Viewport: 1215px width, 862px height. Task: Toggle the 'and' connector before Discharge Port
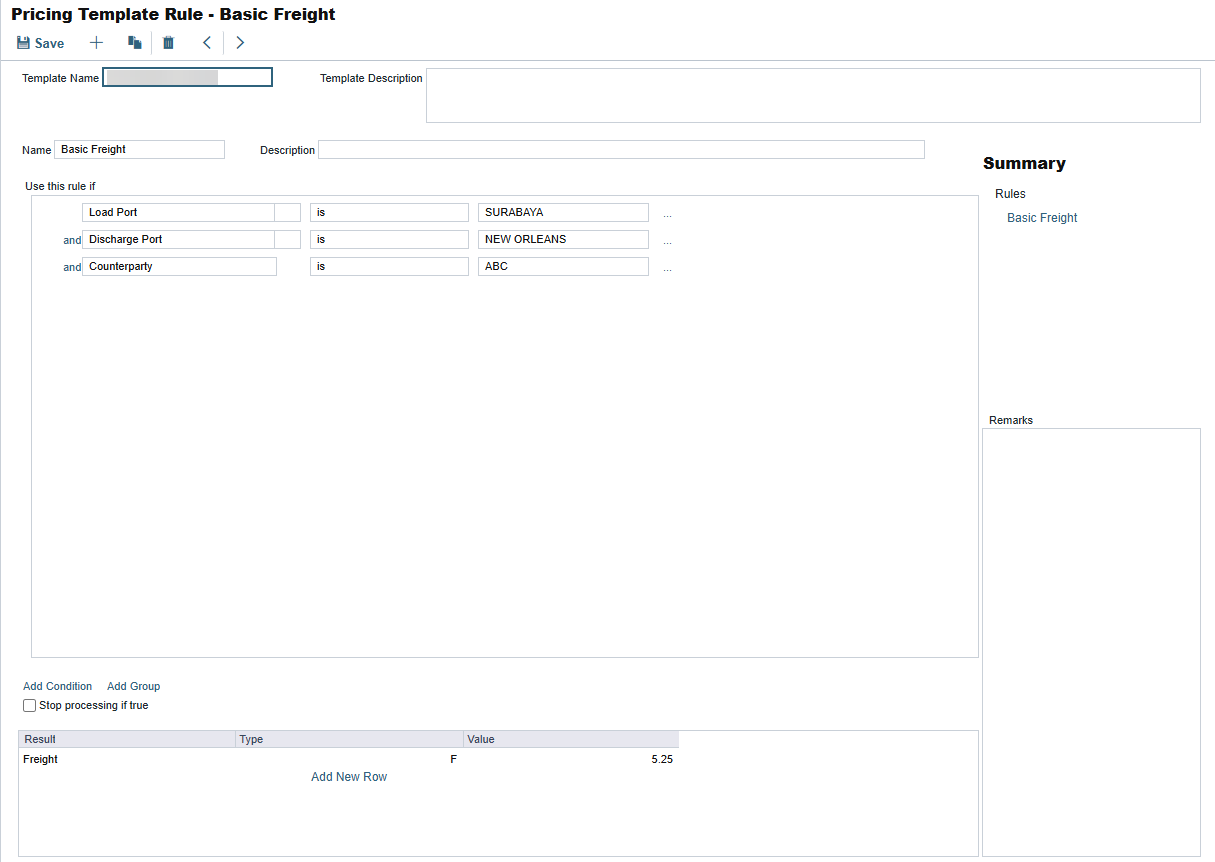pos(72,241)
